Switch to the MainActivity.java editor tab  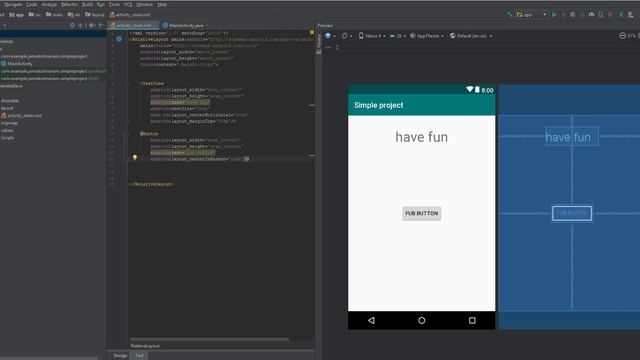click(186, 25)
